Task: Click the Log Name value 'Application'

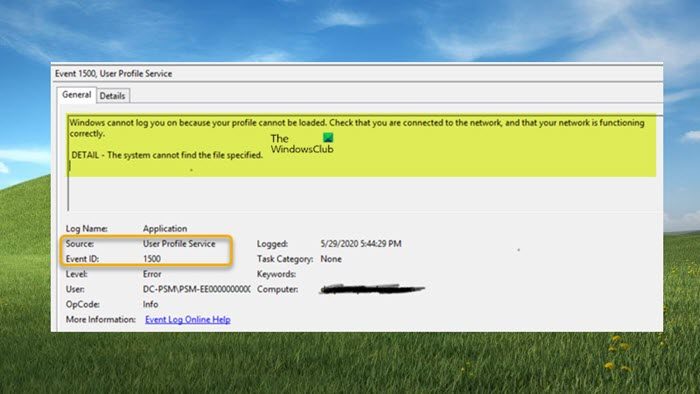Action: tap(165, 228)
